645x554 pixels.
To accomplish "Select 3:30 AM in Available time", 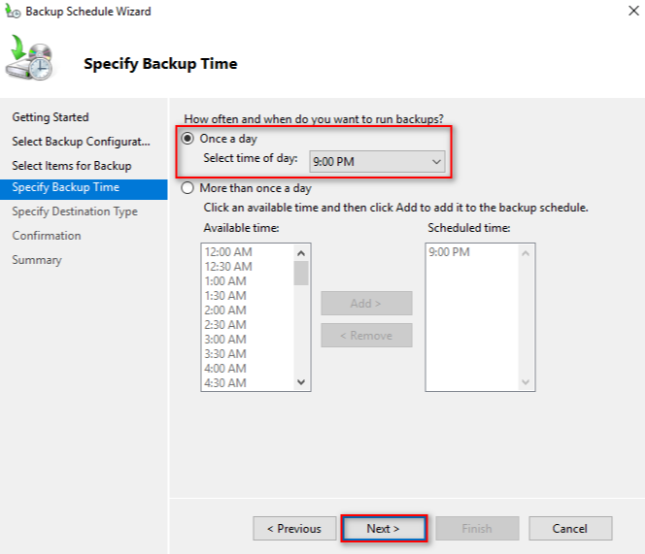I will (225, 354).
